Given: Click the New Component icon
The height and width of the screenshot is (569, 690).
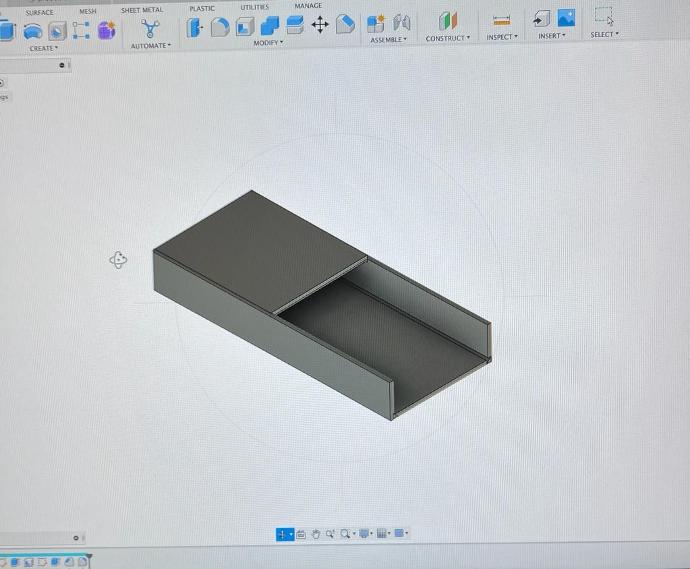Looking at the screenshot, I should 376,23.
